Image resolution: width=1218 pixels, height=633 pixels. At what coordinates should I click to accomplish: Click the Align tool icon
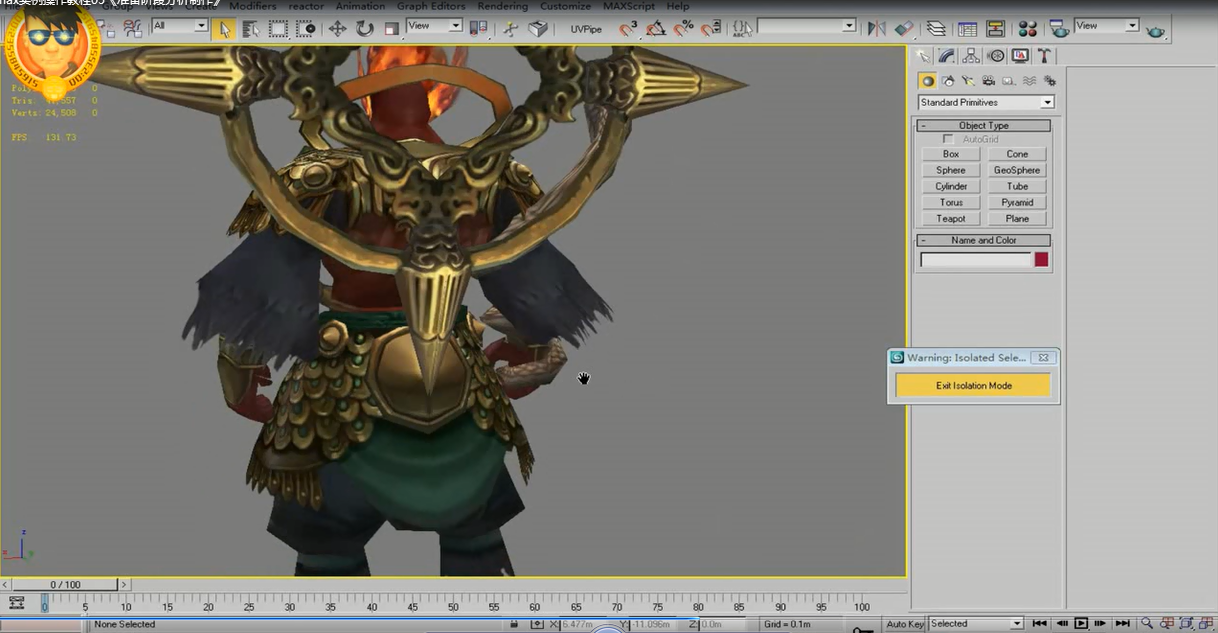click(904, 29)
